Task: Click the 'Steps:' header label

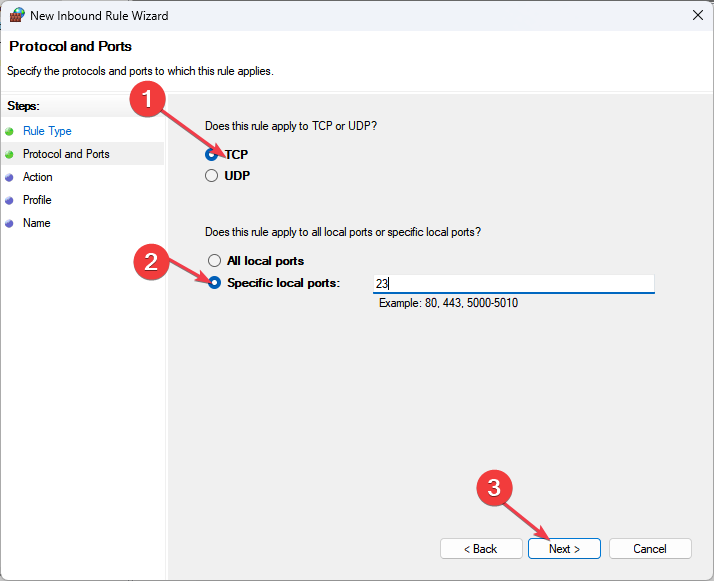Action: point(23,106)
